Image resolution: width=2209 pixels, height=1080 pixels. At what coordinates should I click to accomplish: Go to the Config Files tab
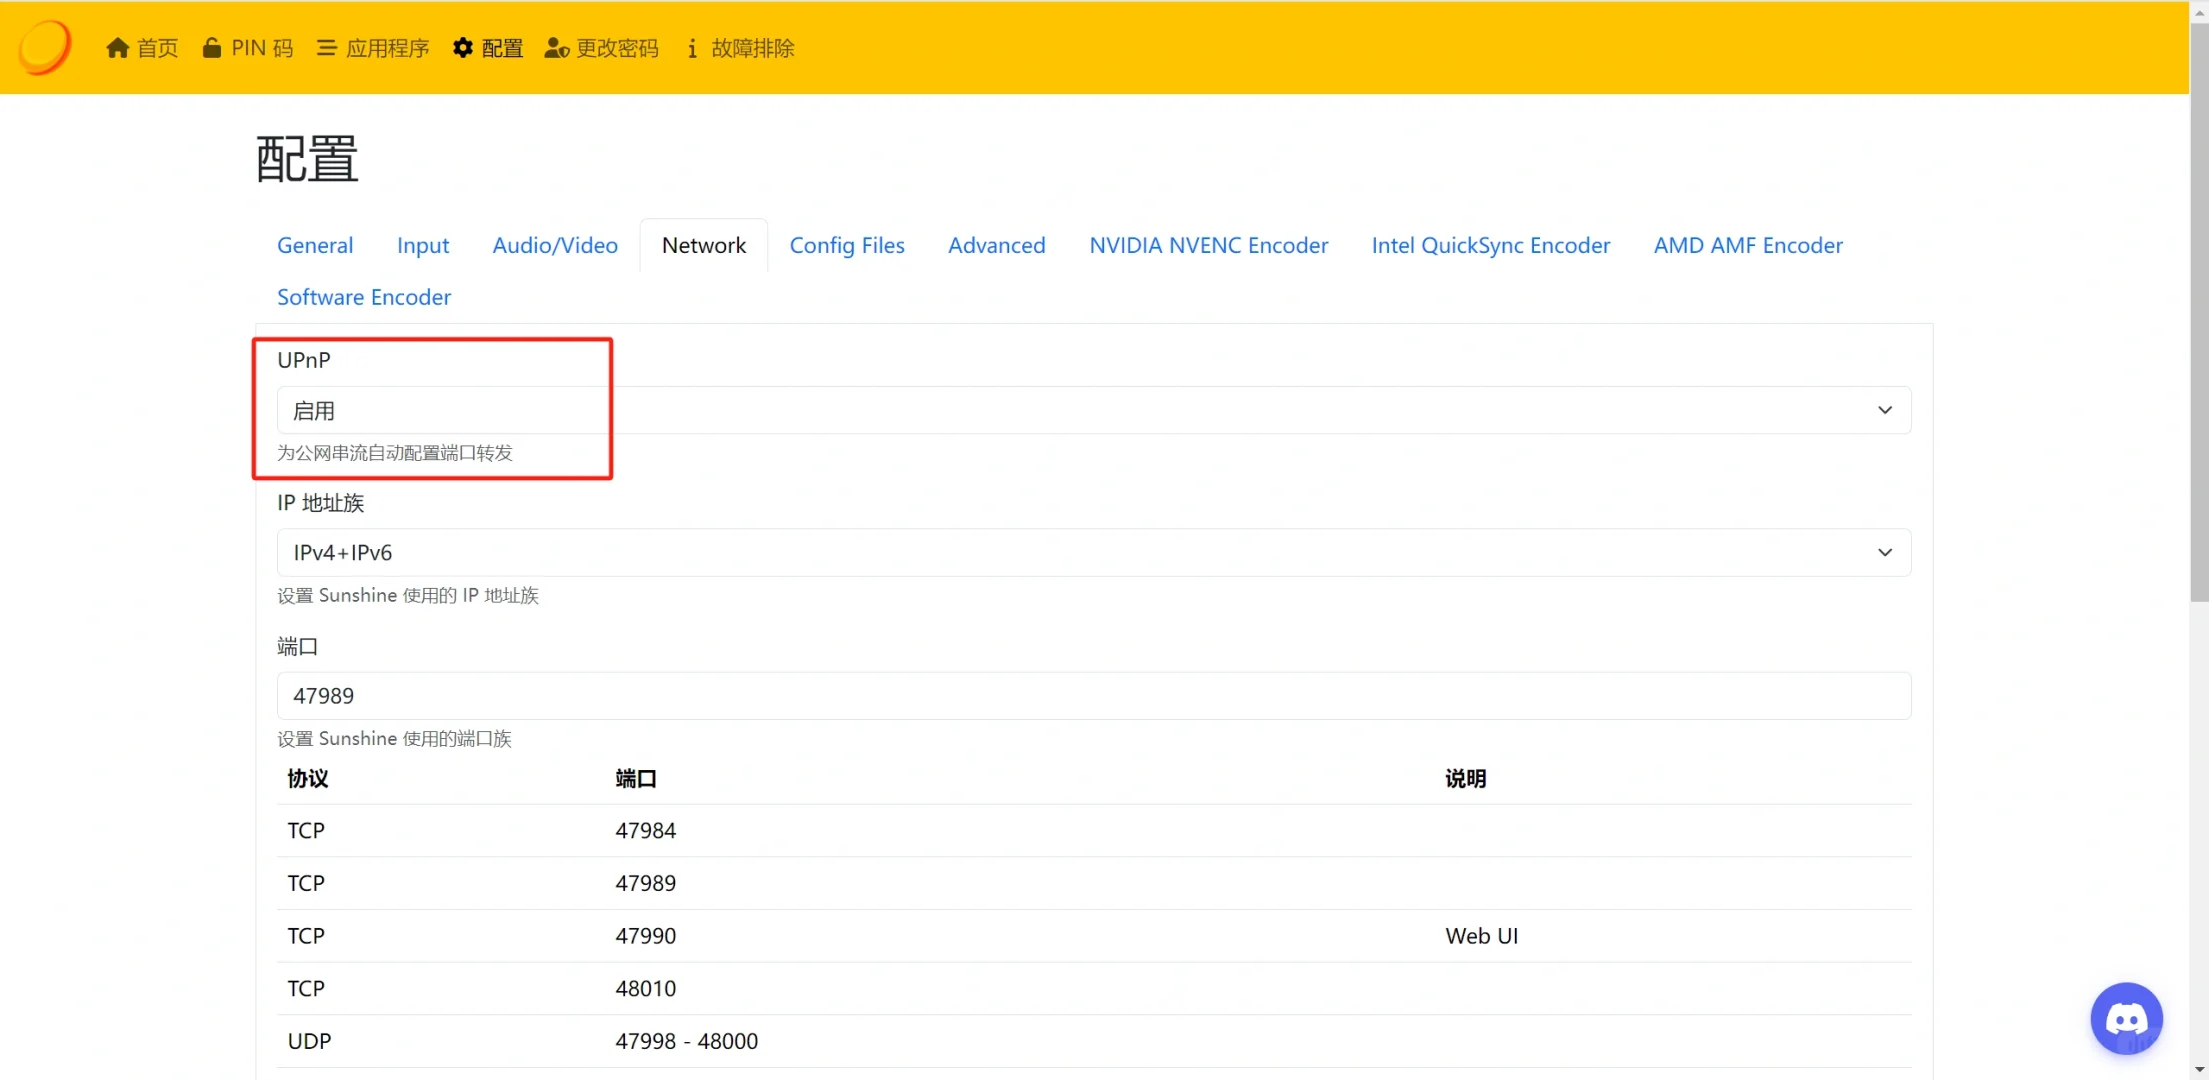[846, 245]
